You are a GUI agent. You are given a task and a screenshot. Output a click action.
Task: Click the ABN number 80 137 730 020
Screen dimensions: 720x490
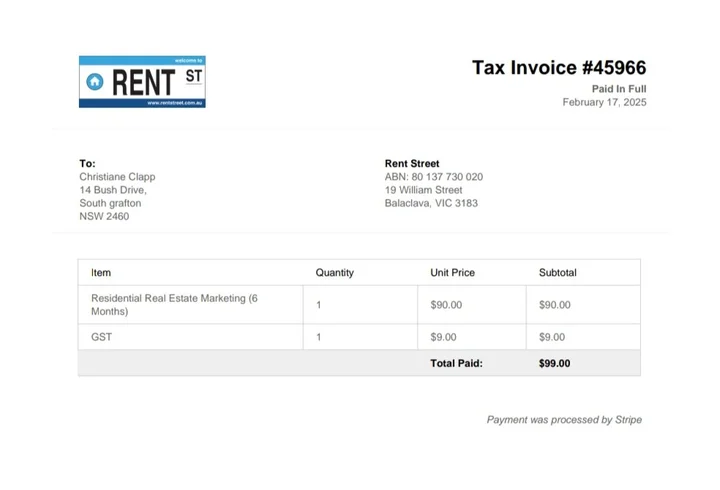pos(434,177)
